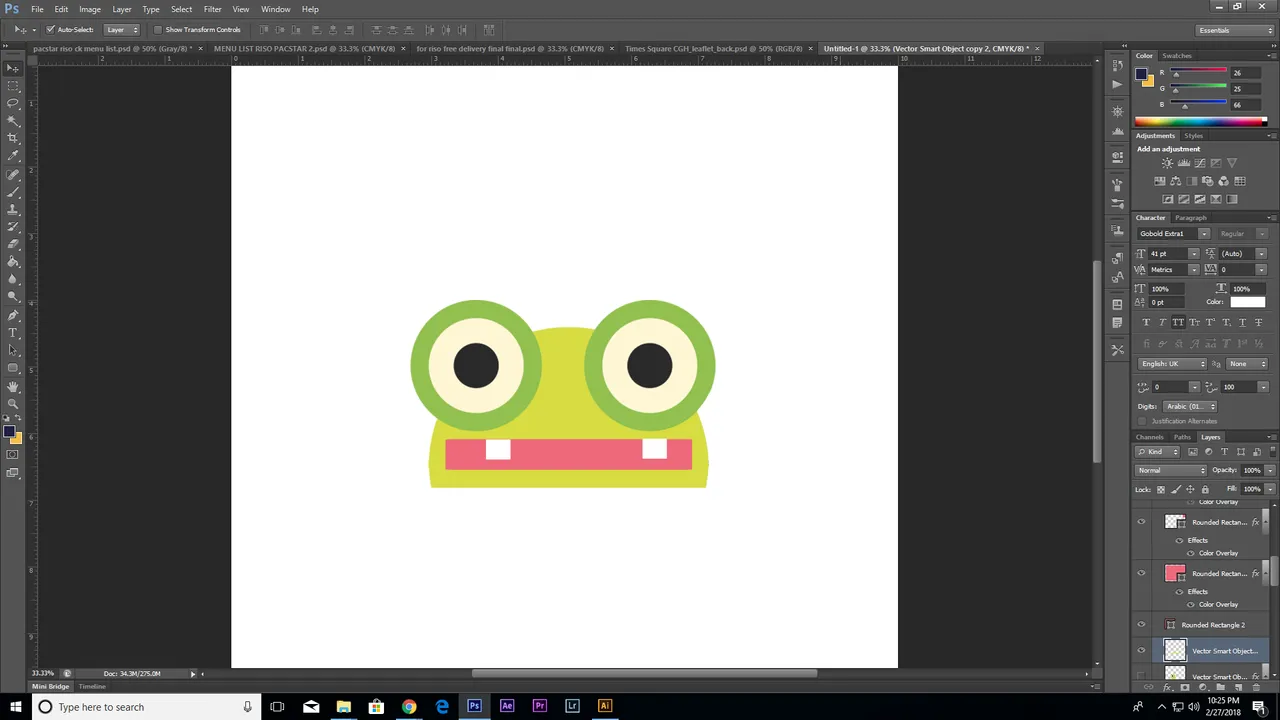
Task: Select the Rectangular Marquee tool
Action: click(x=13, y=85)
